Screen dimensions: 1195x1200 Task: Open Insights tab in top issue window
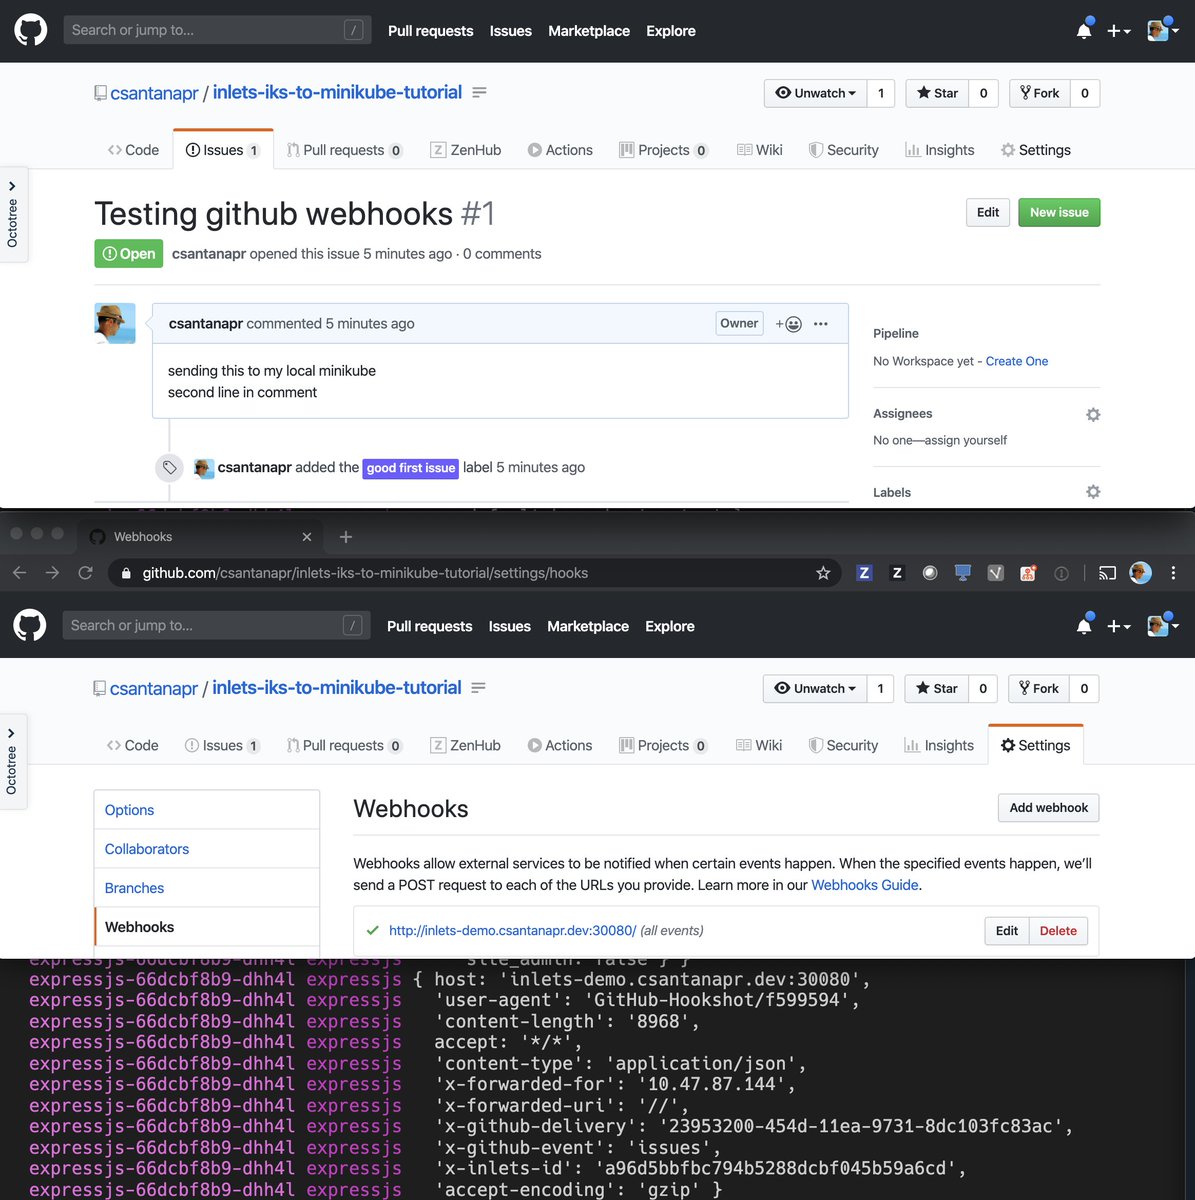(939, 150)
